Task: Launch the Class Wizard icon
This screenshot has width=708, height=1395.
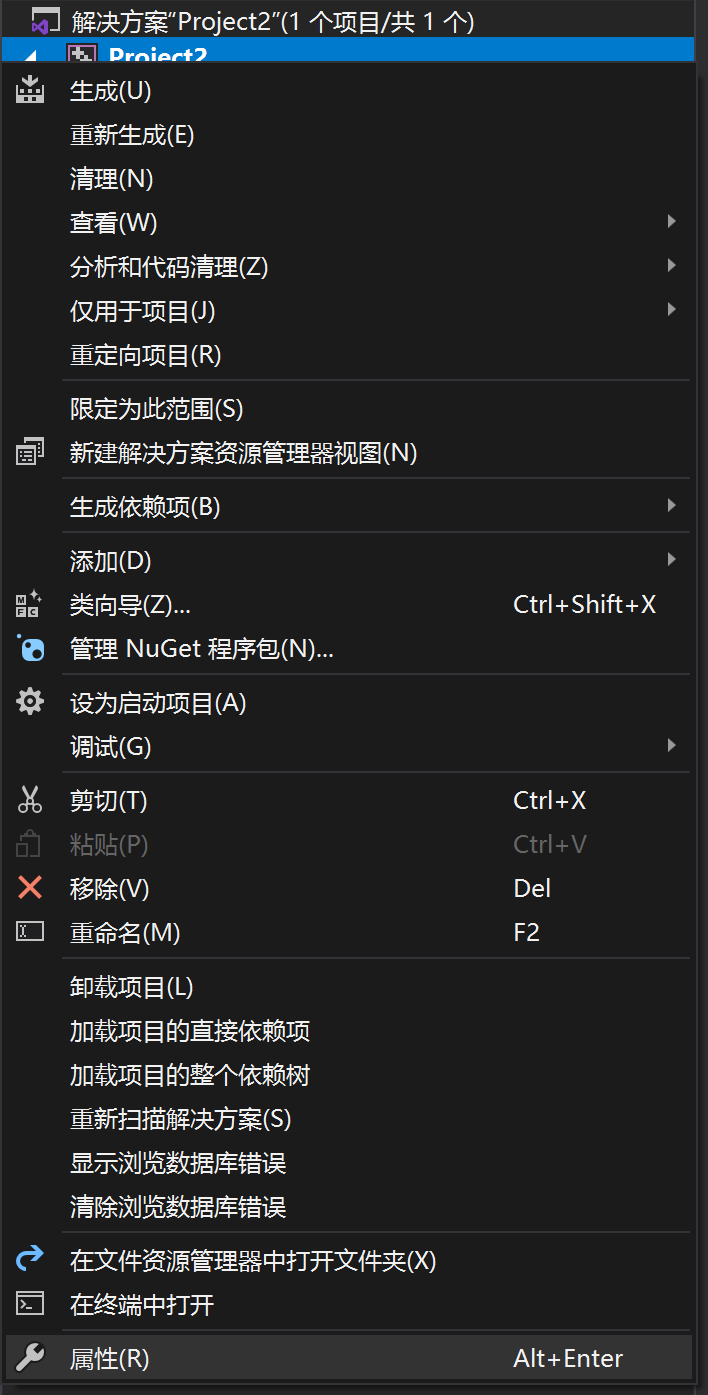Action: coord(30,603)
